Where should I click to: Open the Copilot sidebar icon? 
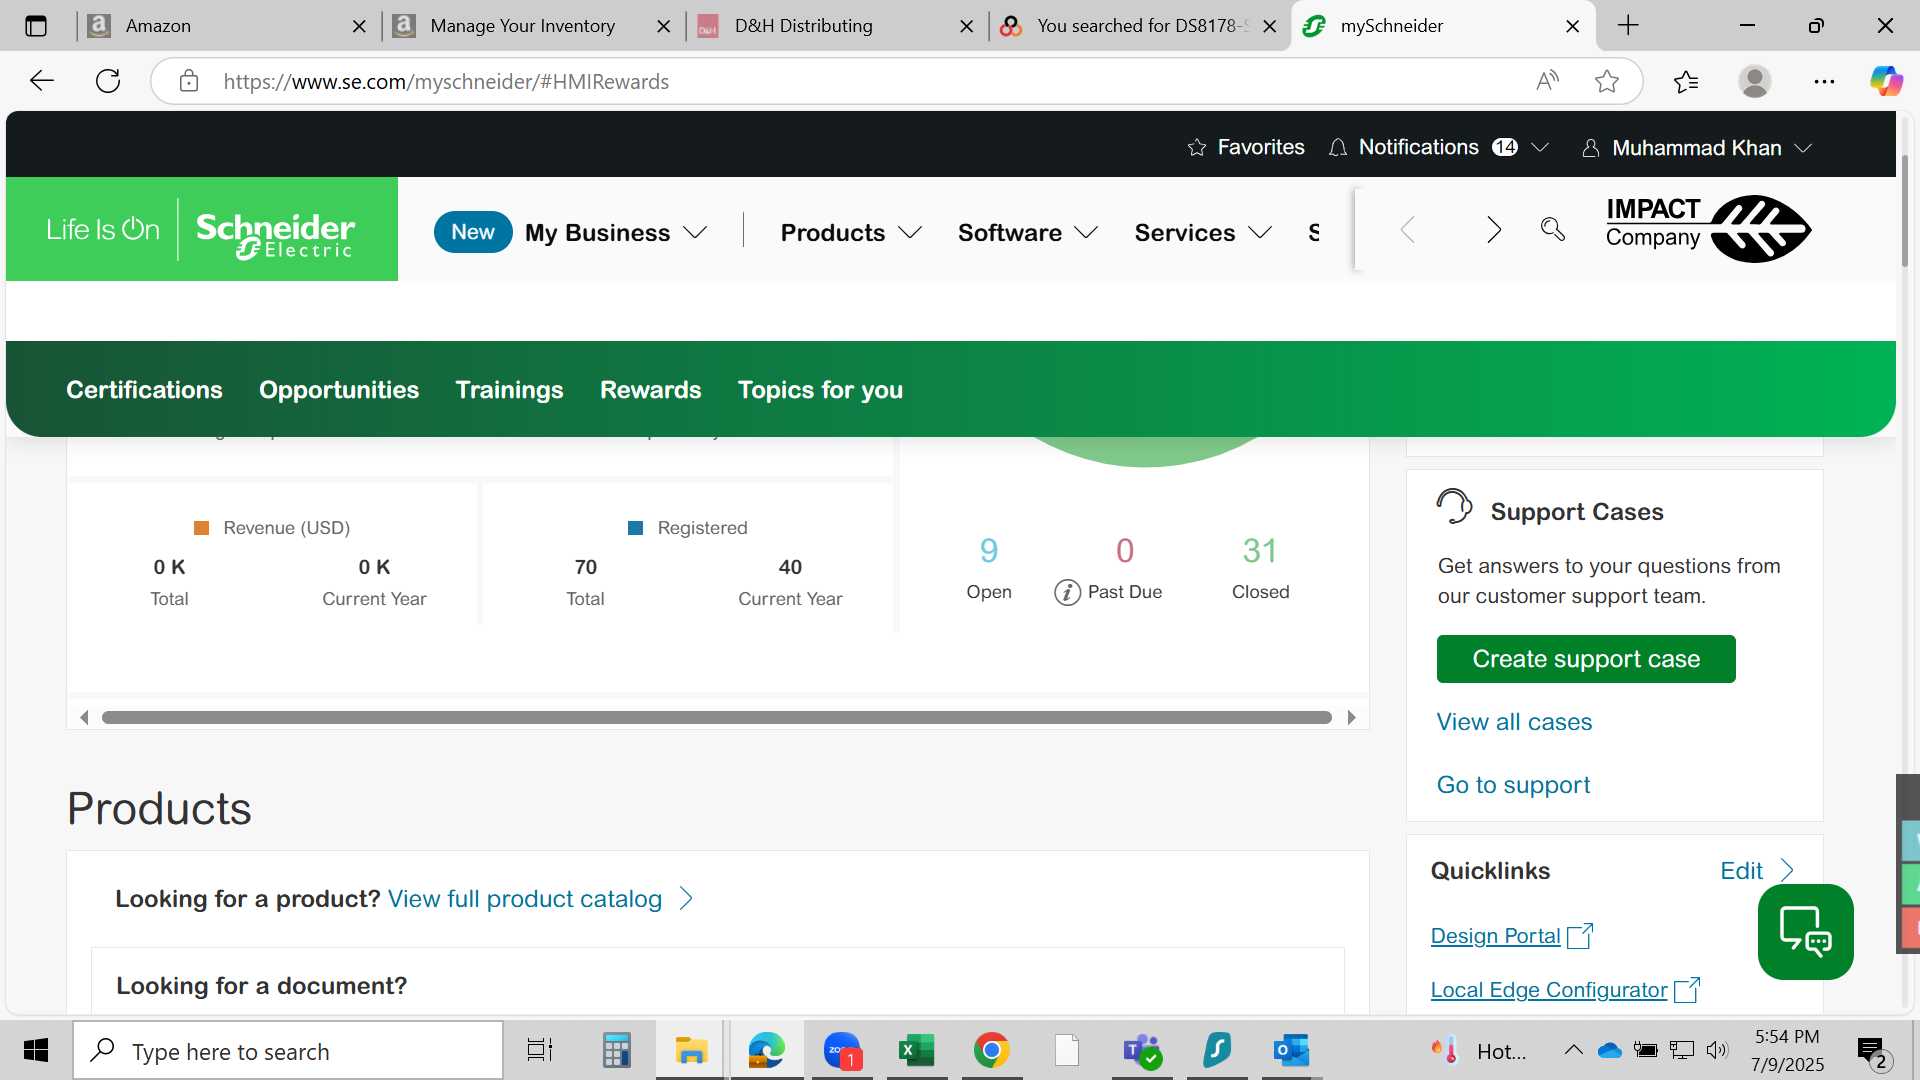click(x=1886, y=81)
